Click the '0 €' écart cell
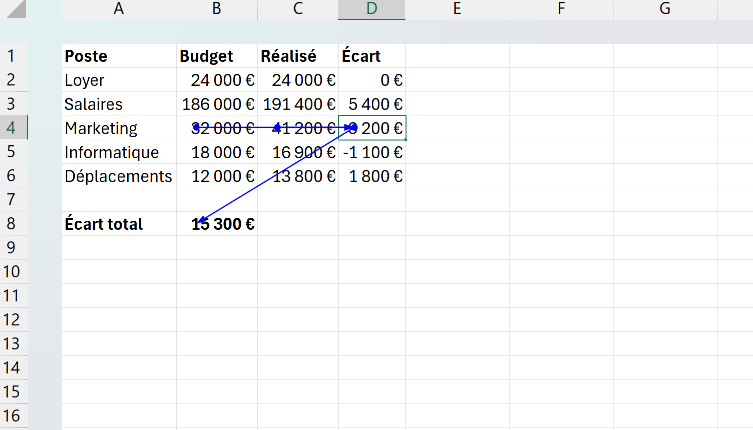The image size is (753, 430). (372, 80)
